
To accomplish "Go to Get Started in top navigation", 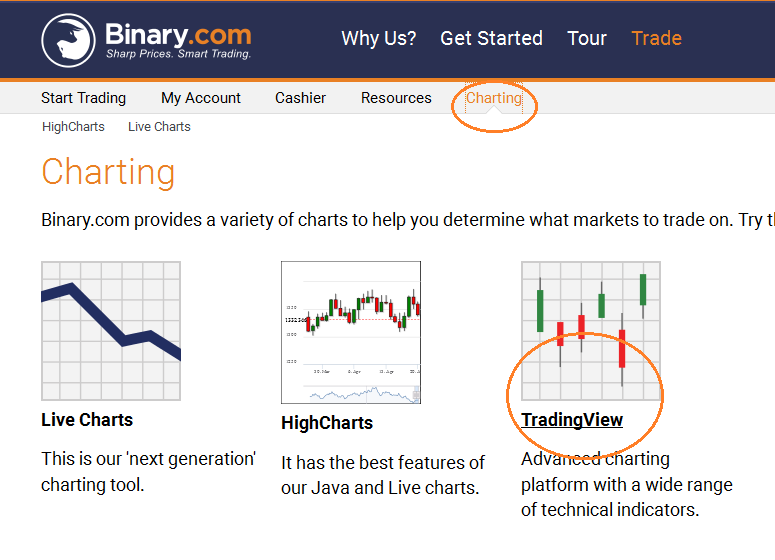I will click(491, 38).
